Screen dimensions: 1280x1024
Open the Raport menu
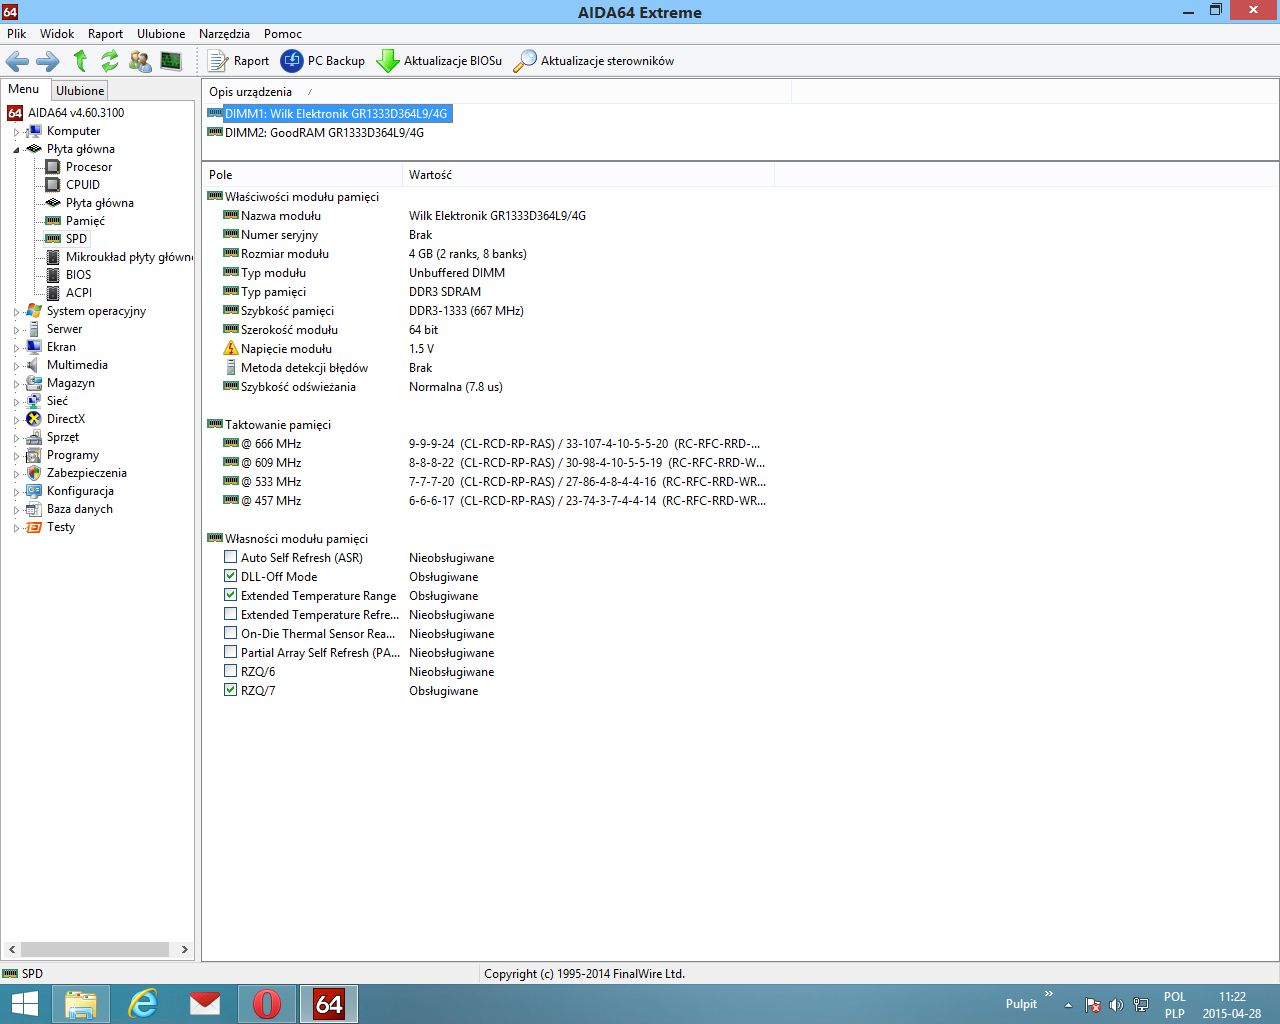[106, 34]
